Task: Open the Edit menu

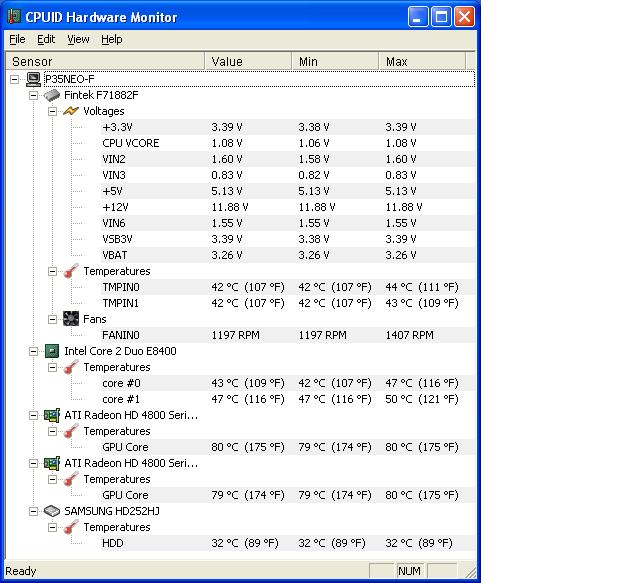Action: point(46,39)
